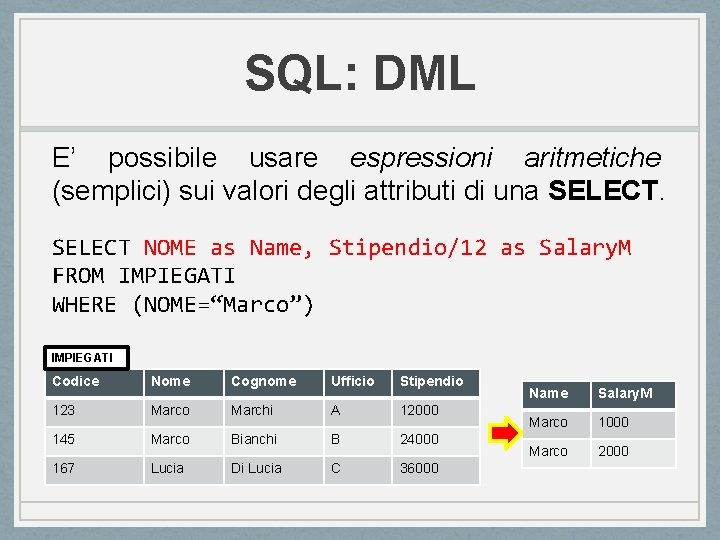Screen dimensions: 720x540
Task: Click the italic word "aritmetiche"
Action: [x=592, y=158]
